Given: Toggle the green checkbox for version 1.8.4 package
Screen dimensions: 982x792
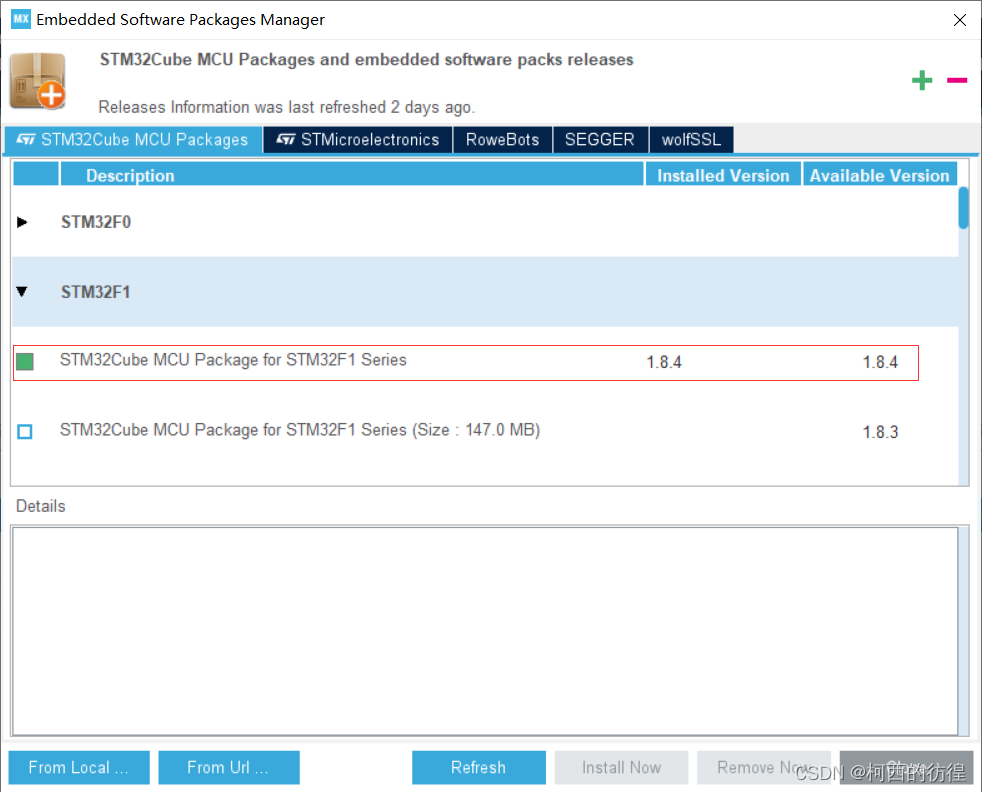Looking at the screenshot, I should 25,361.
